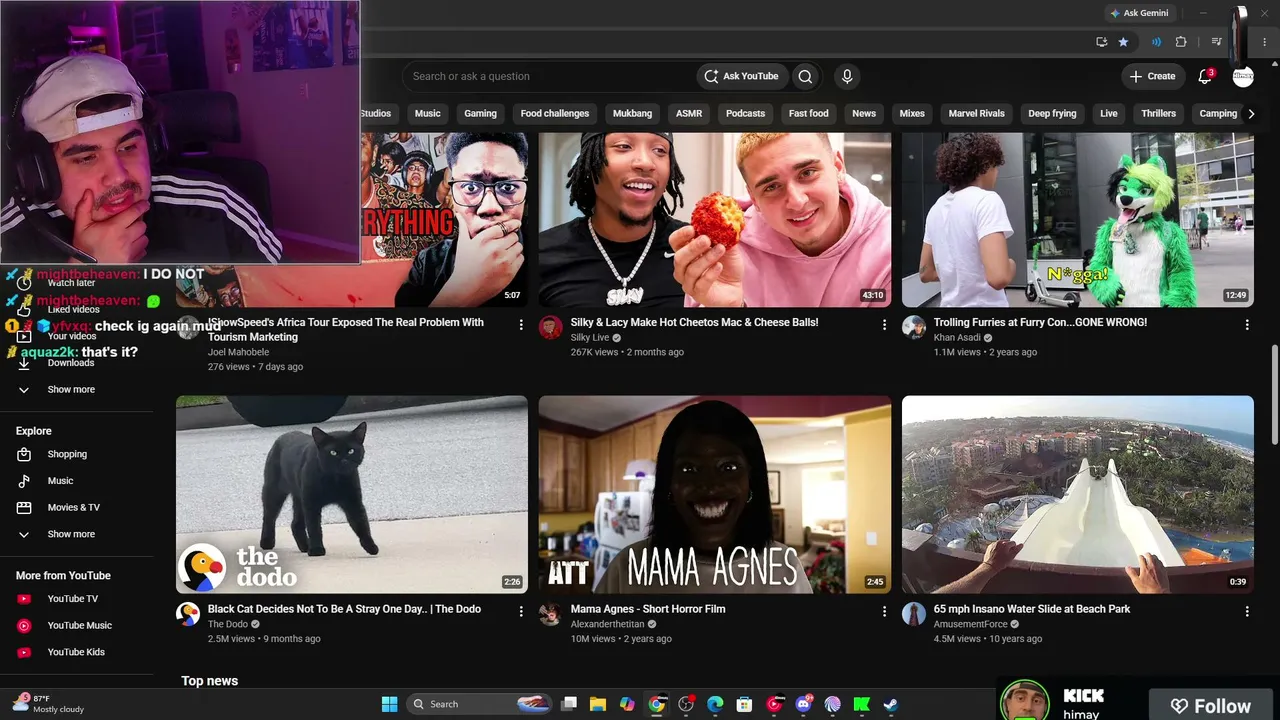Open Discord from the taskbar

pyautogui.click(x=803, y=704)
